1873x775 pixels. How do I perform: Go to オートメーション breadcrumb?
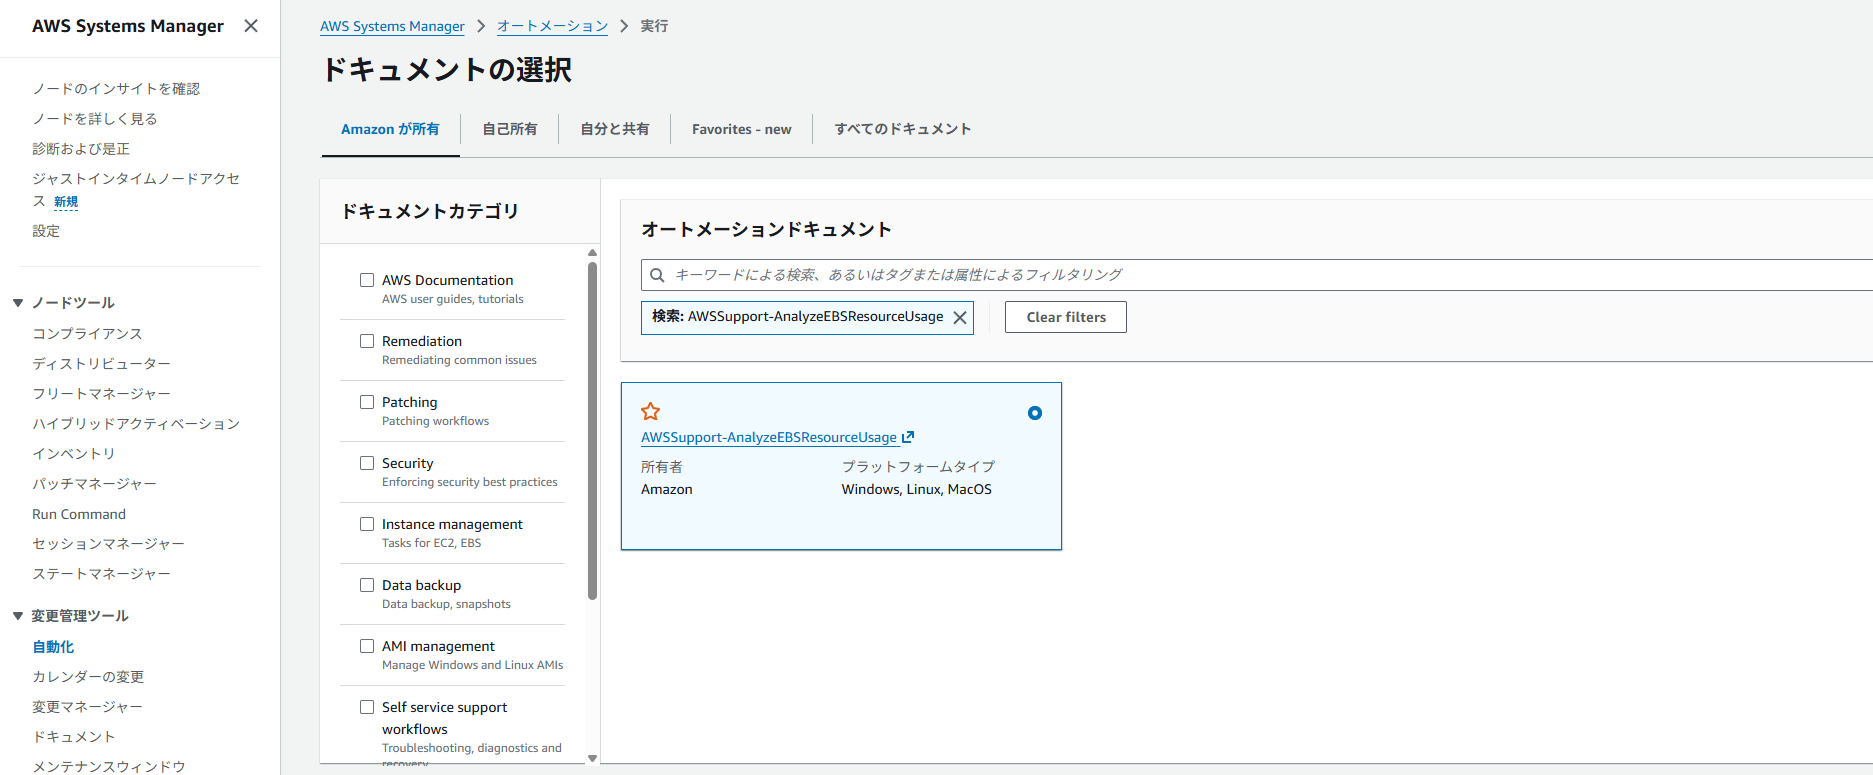(552, 26)
